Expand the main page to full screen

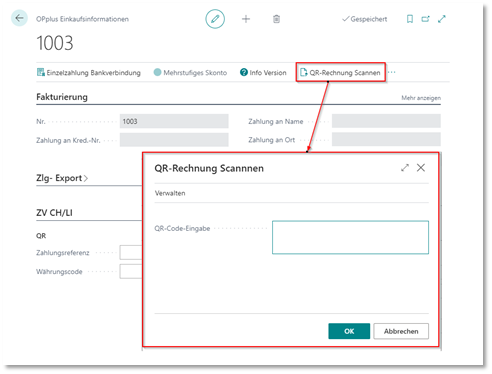(x=442, y=19)
